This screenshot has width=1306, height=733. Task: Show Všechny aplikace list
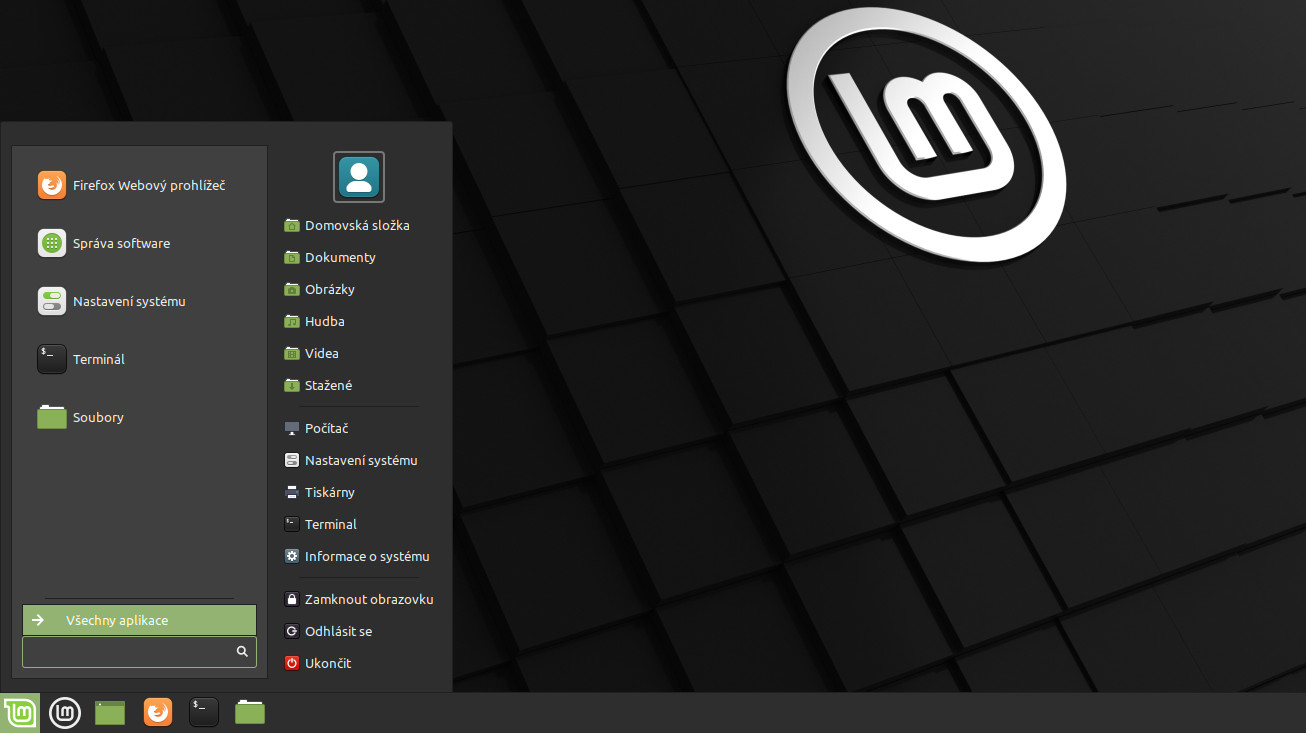coord(139,620)
